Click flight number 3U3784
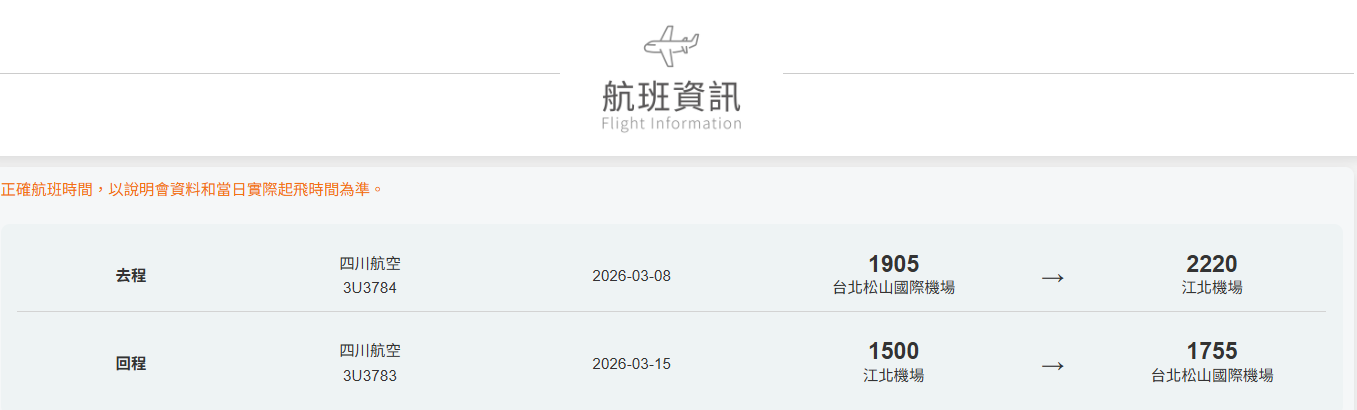Viewport: 1357px width, 410px height. [370, 288]
